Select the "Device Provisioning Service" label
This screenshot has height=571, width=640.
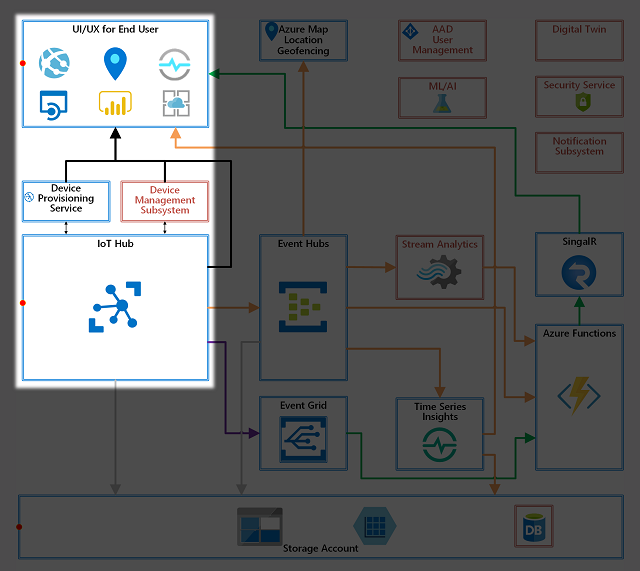click(x=66, y=198)
